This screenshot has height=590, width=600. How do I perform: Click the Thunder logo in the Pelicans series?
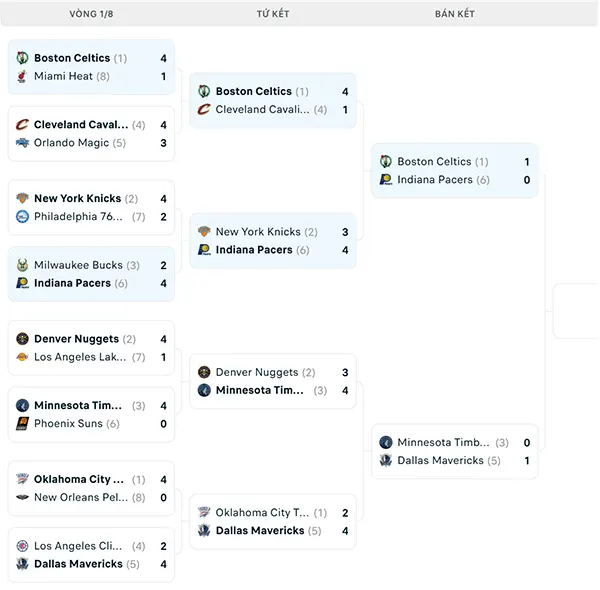click(x=22, y=479)
